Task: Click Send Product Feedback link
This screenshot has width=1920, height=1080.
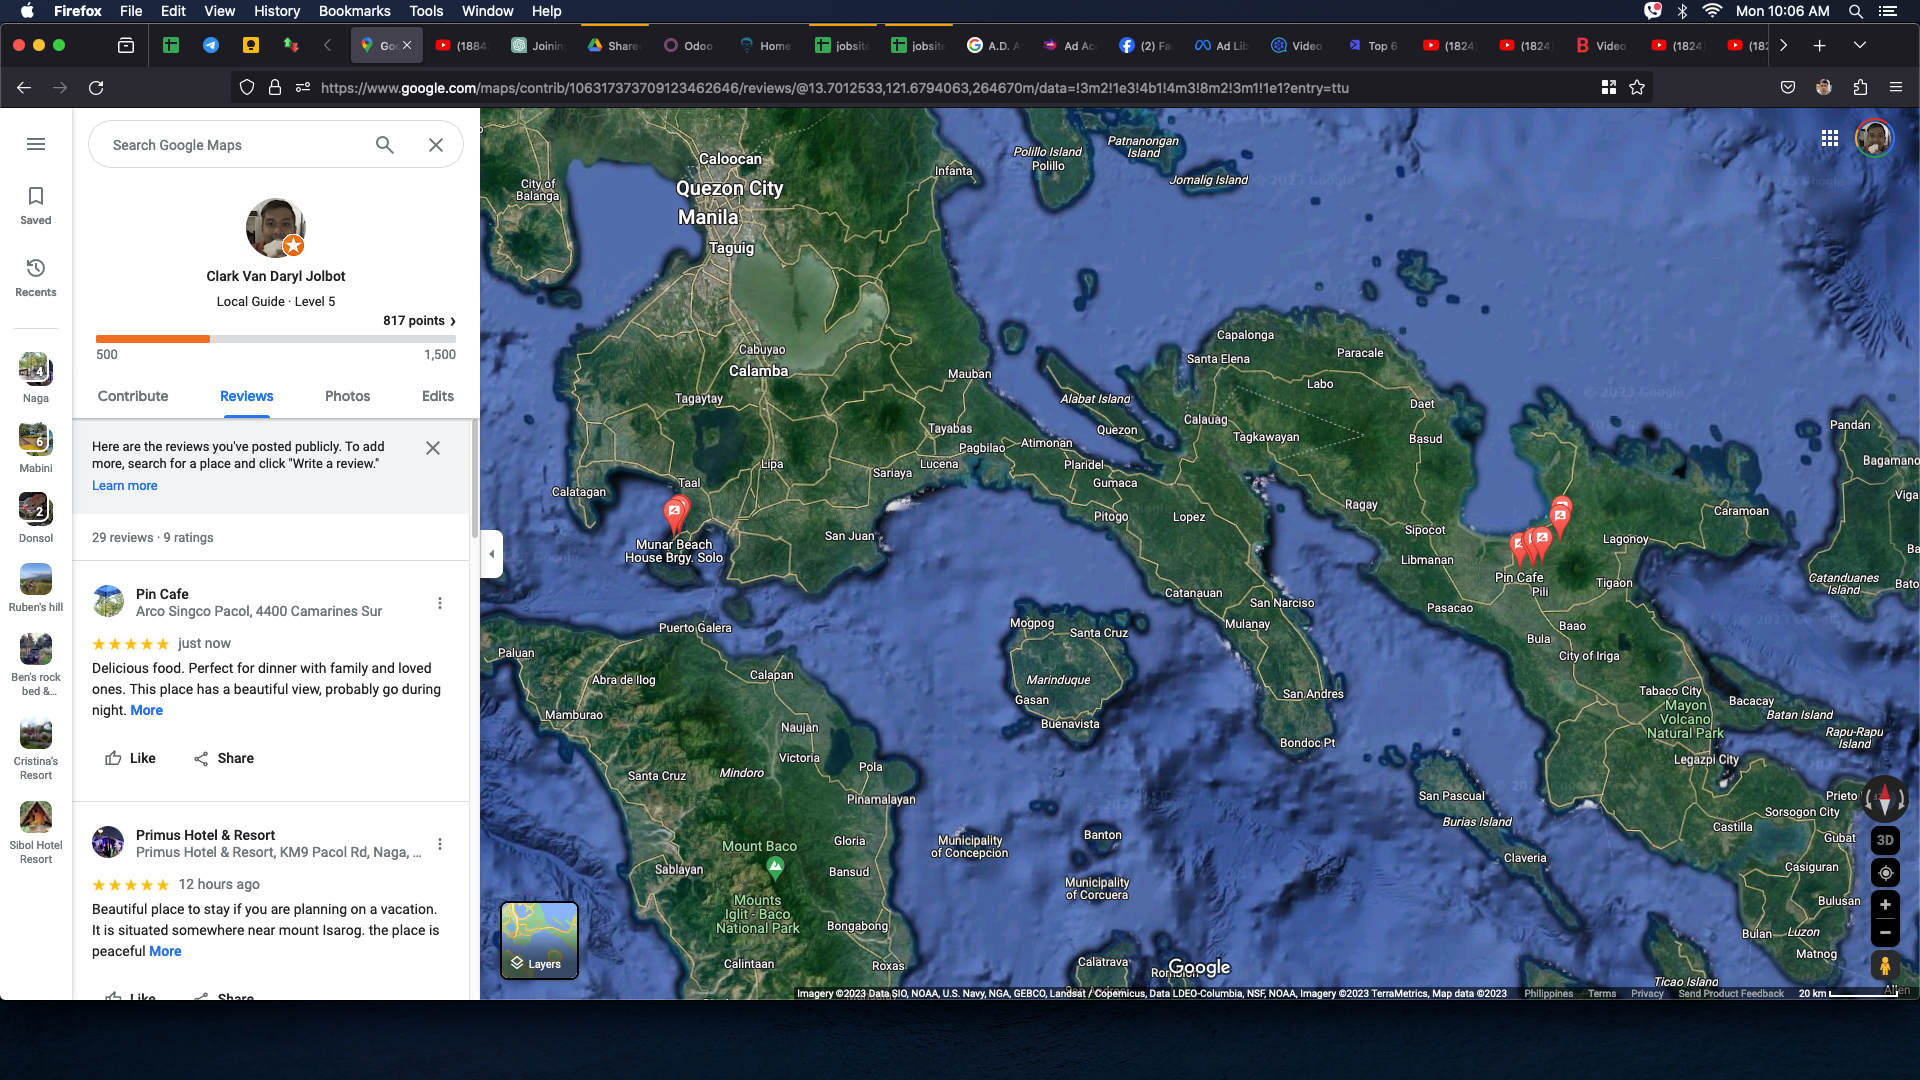Action: pyautogui.click(x=1731, y=994)
